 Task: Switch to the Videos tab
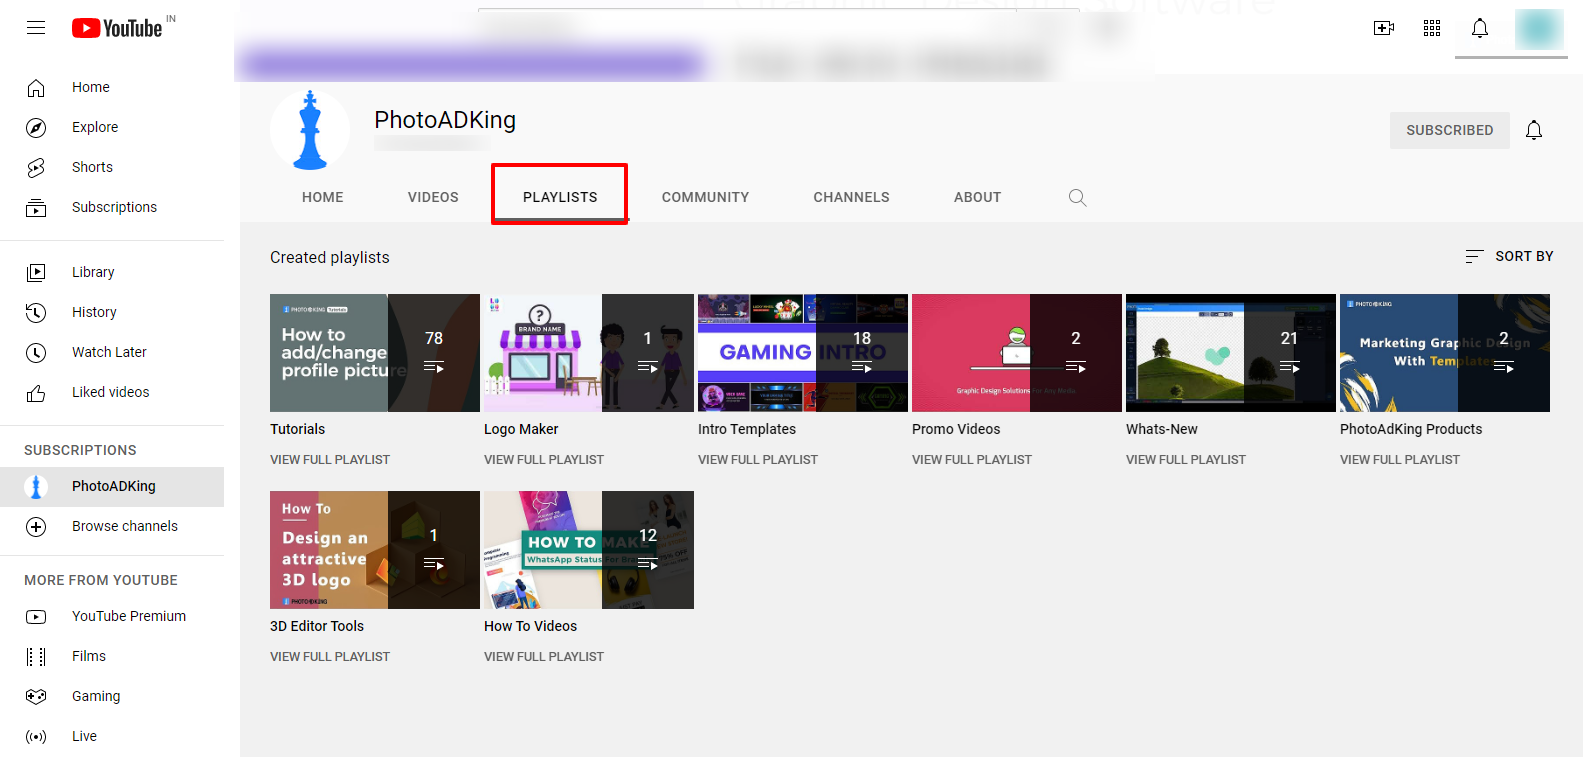[433, 197]
